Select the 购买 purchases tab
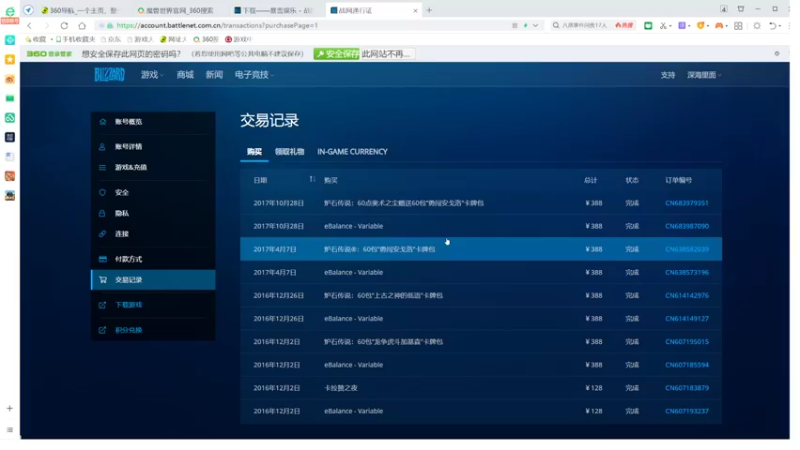 click(254, 152)
